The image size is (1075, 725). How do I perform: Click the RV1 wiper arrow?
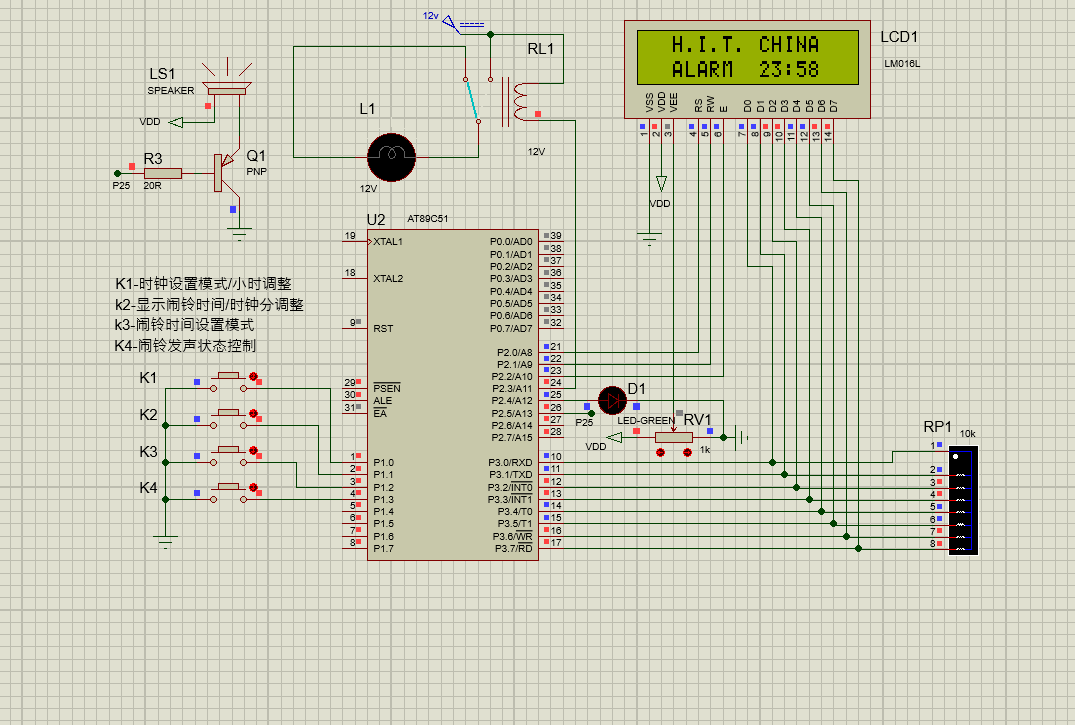tap(673, 427)
